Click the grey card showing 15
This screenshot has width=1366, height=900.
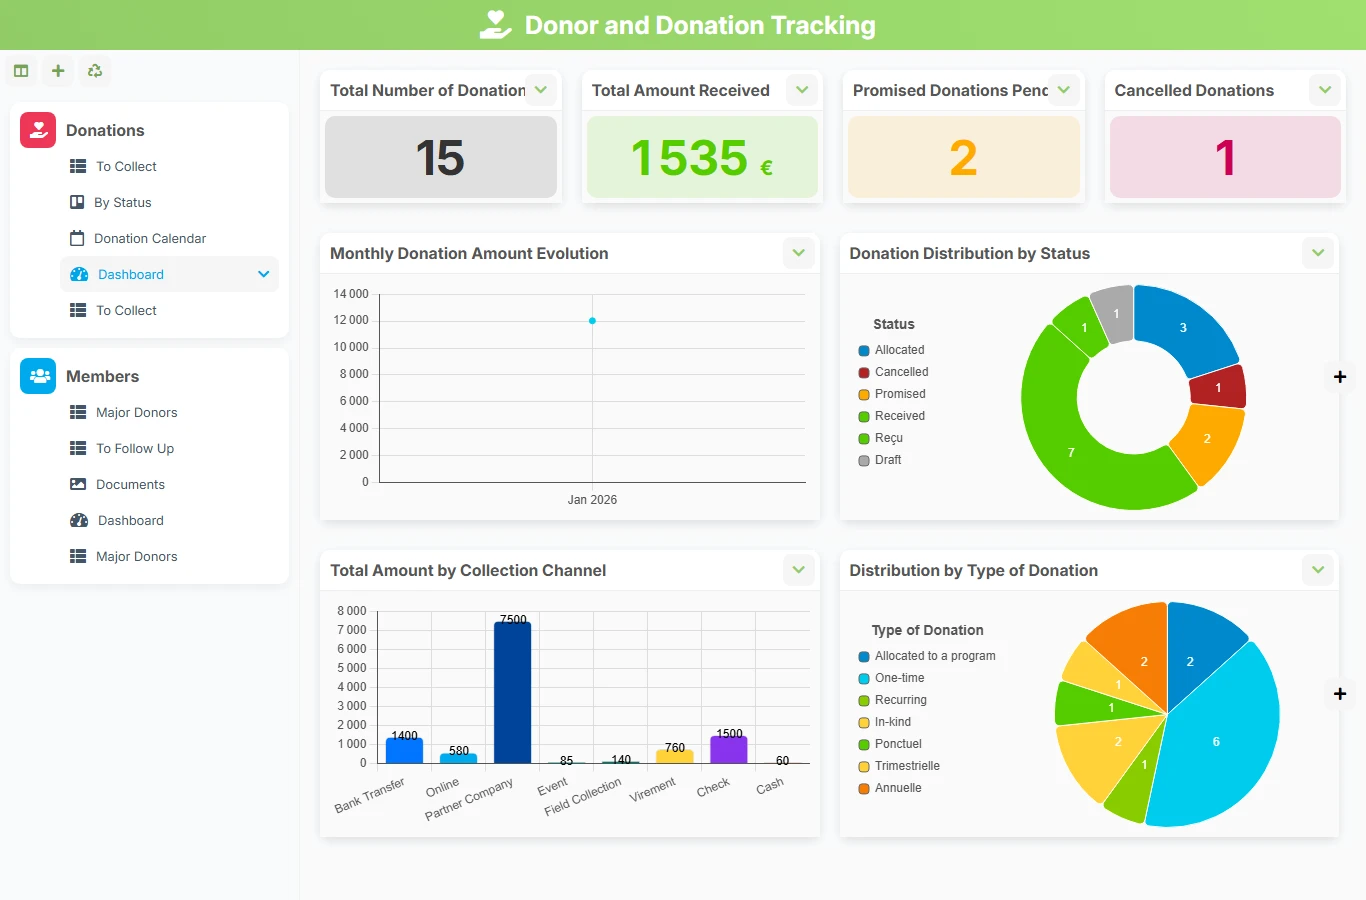click(441, 157)
